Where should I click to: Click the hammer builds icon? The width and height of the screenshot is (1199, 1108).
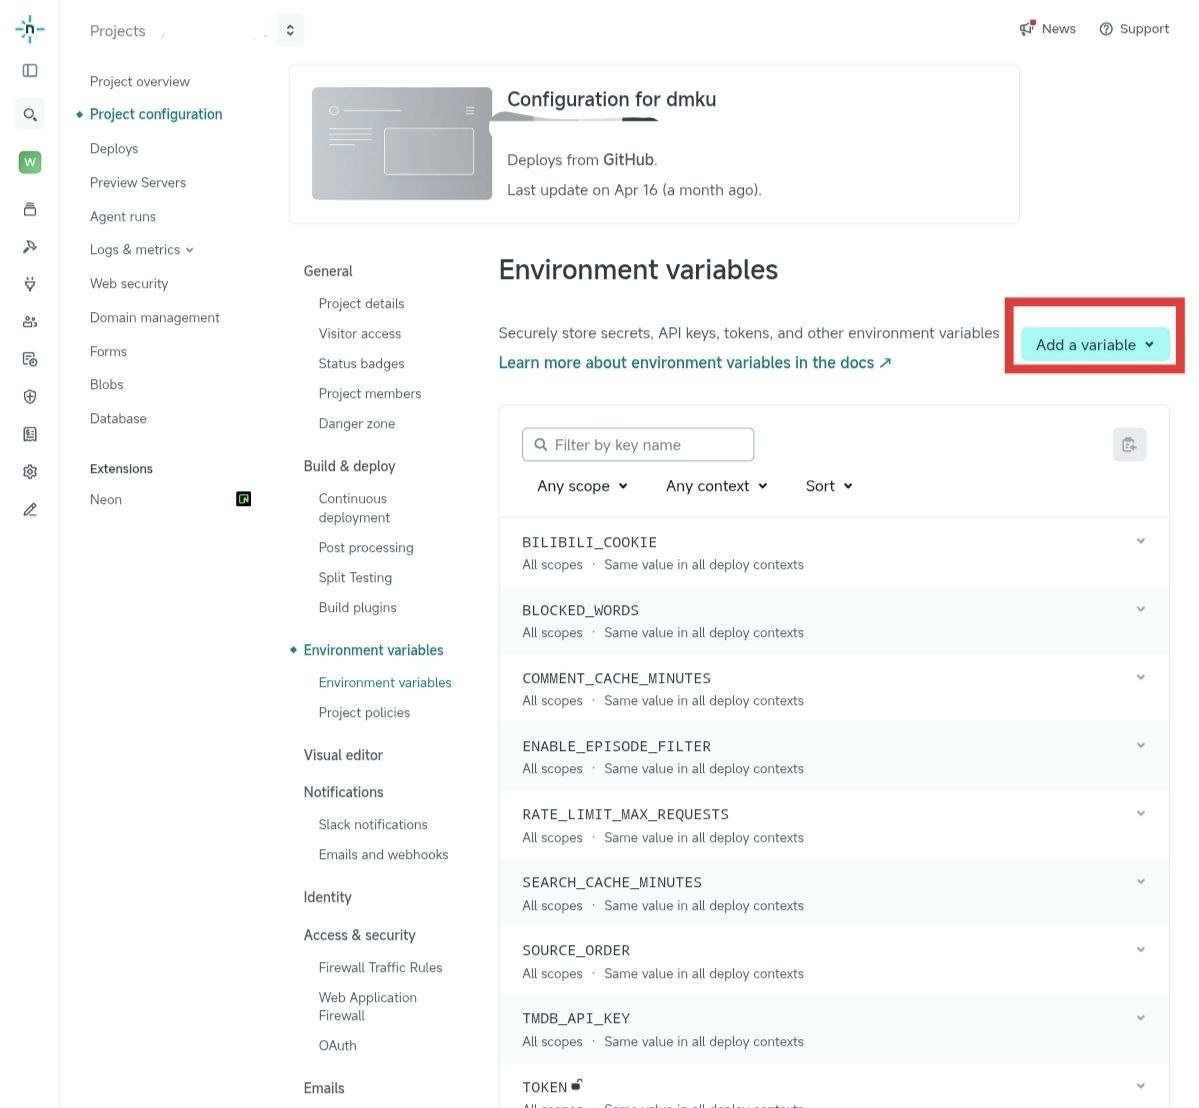point(30,246)
